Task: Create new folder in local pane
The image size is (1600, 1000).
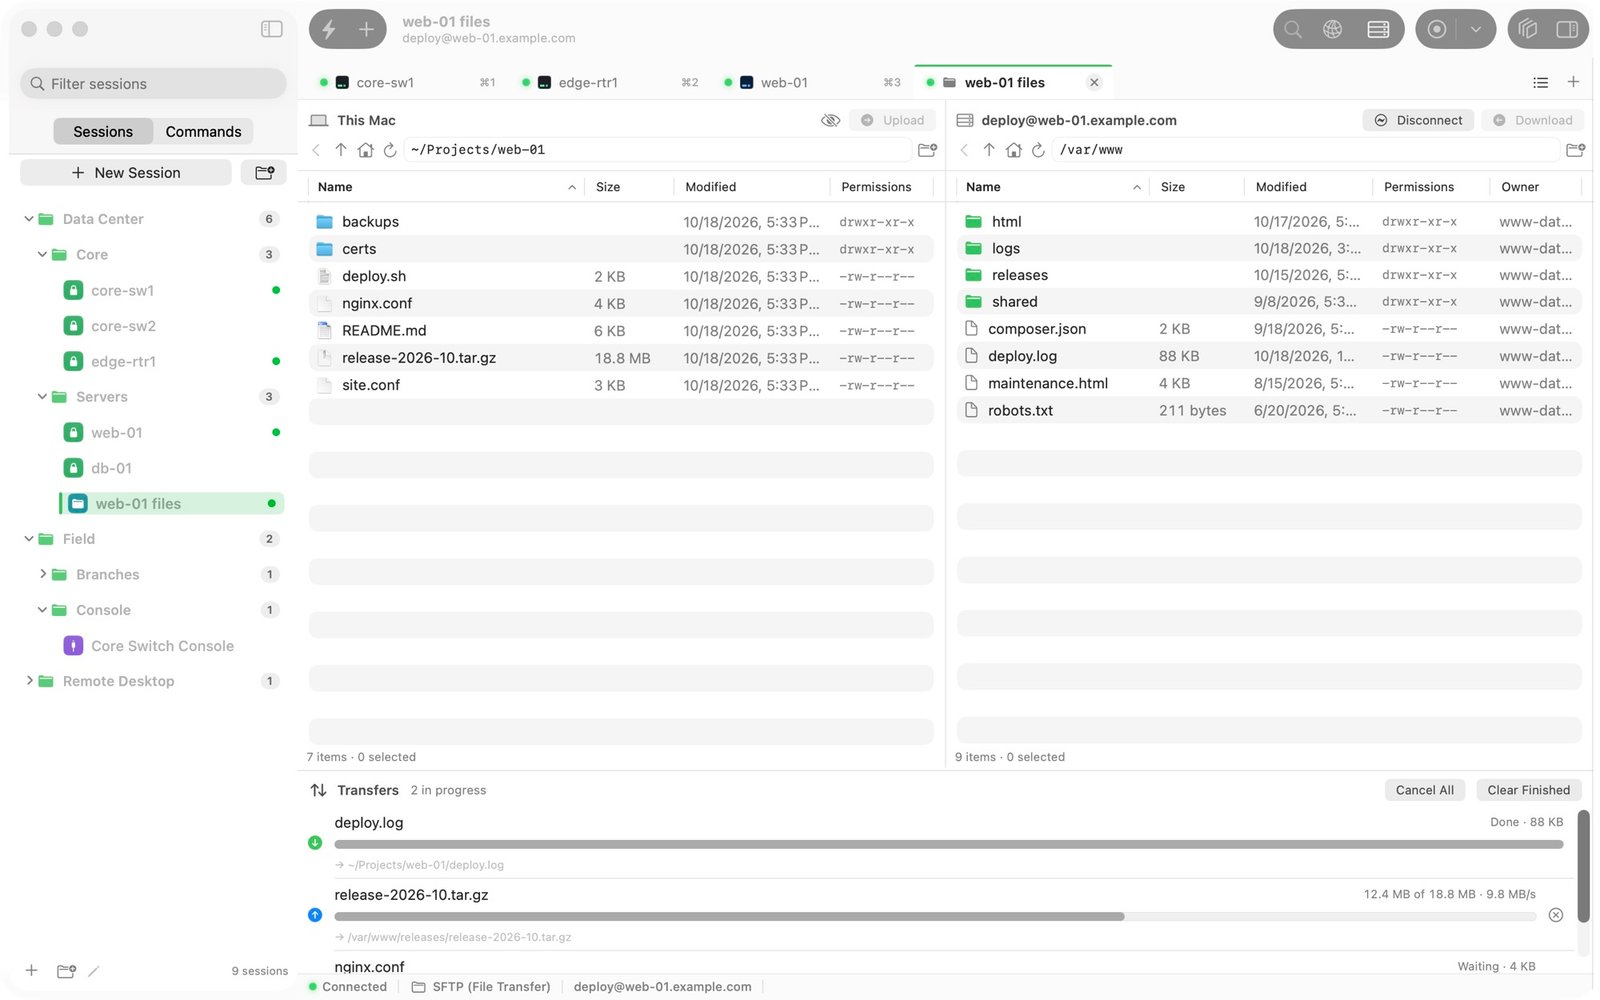Action: point(927,150)
